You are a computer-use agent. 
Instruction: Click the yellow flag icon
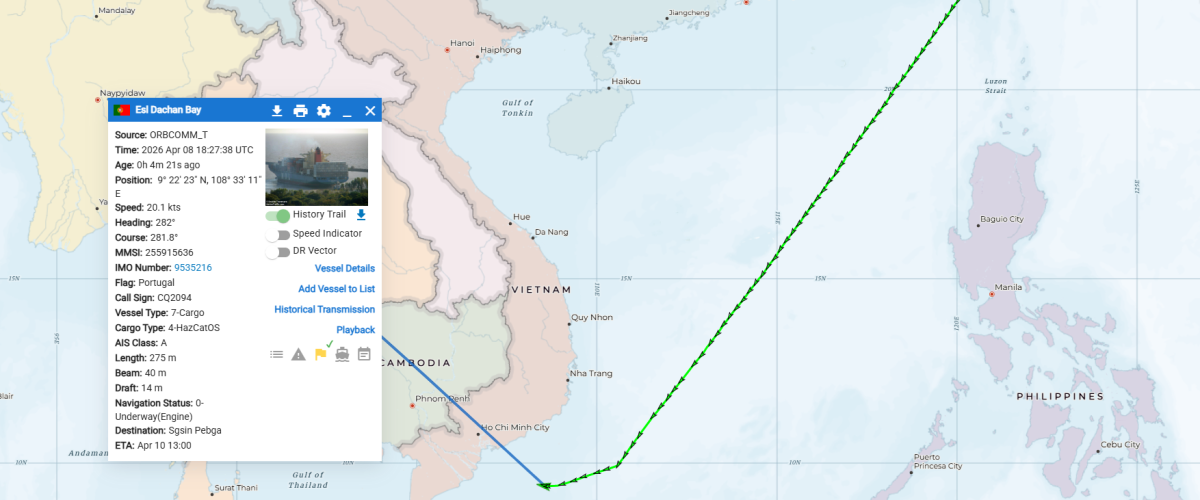click(x=321, y=353)
